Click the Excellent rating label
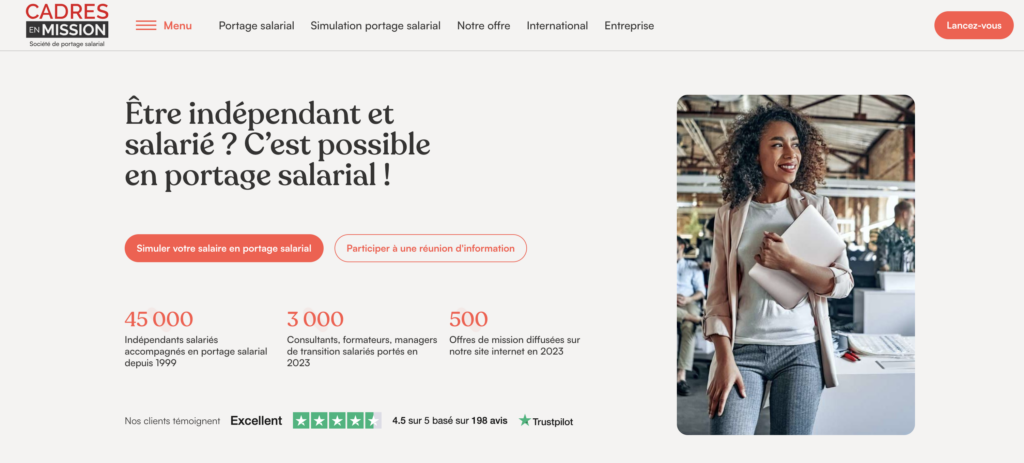Viewport: 1024px width, 463px height. [256, 421]
